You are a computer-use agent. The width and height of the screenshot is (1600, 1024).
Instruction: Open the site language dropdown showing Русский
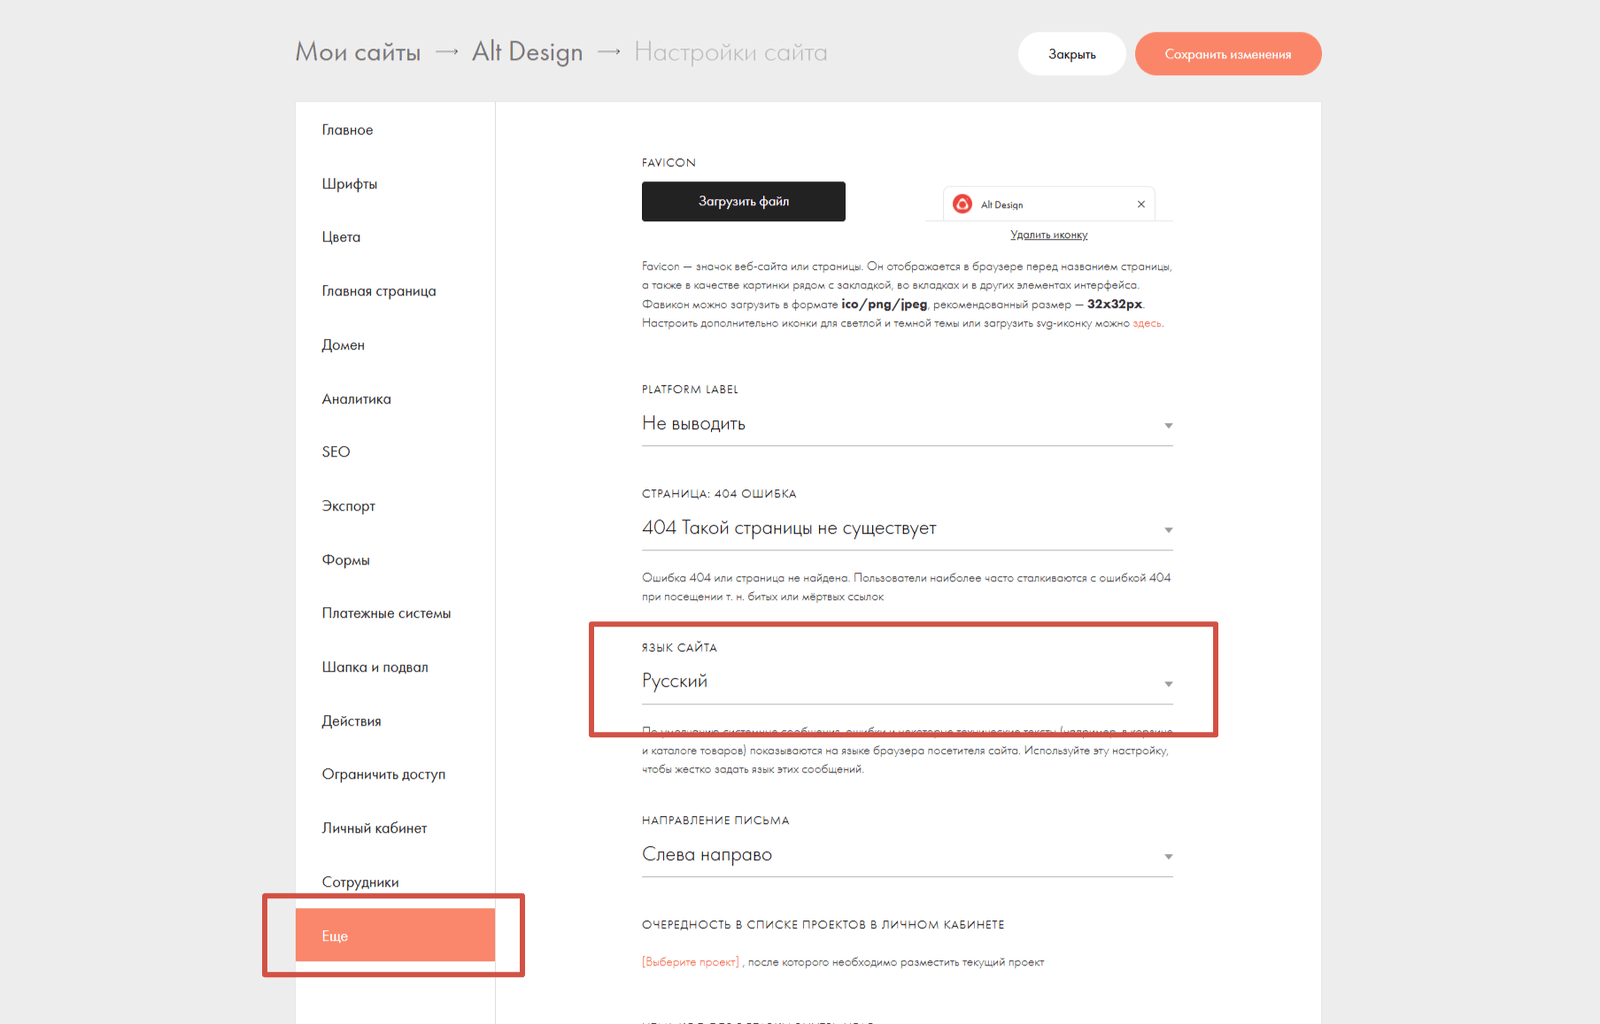[x=907, y=682]
